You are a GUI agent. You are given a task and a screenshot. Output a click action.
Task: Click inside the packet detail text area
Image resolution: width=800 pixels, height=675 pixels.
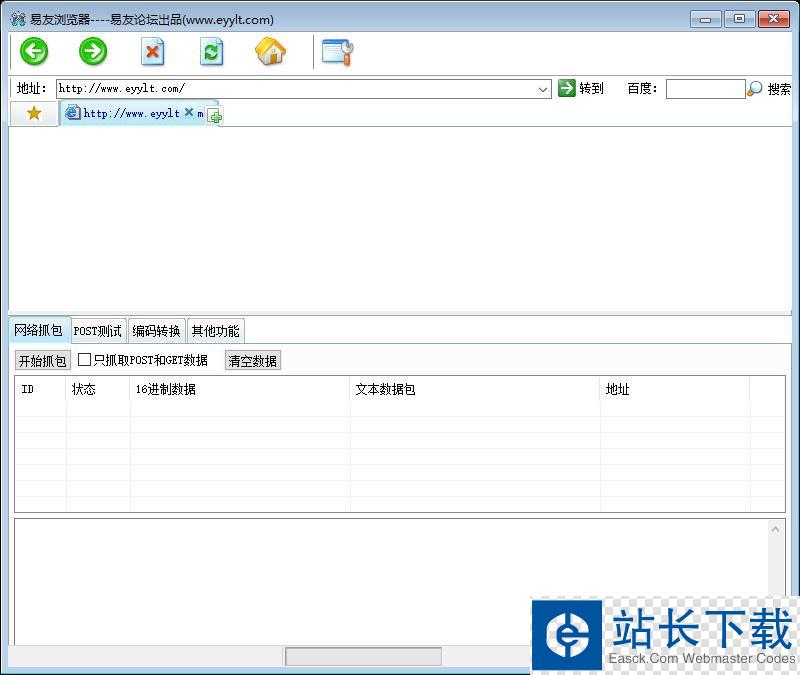pyautogui.click(x=391, y=582)
